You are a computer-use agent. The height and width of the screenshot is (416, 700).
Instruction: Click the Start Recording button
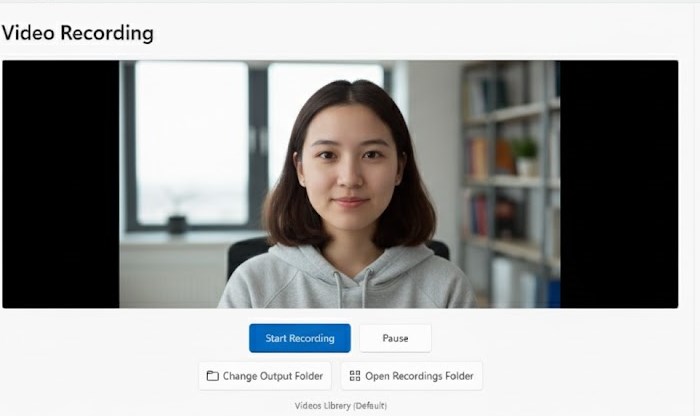299,338
